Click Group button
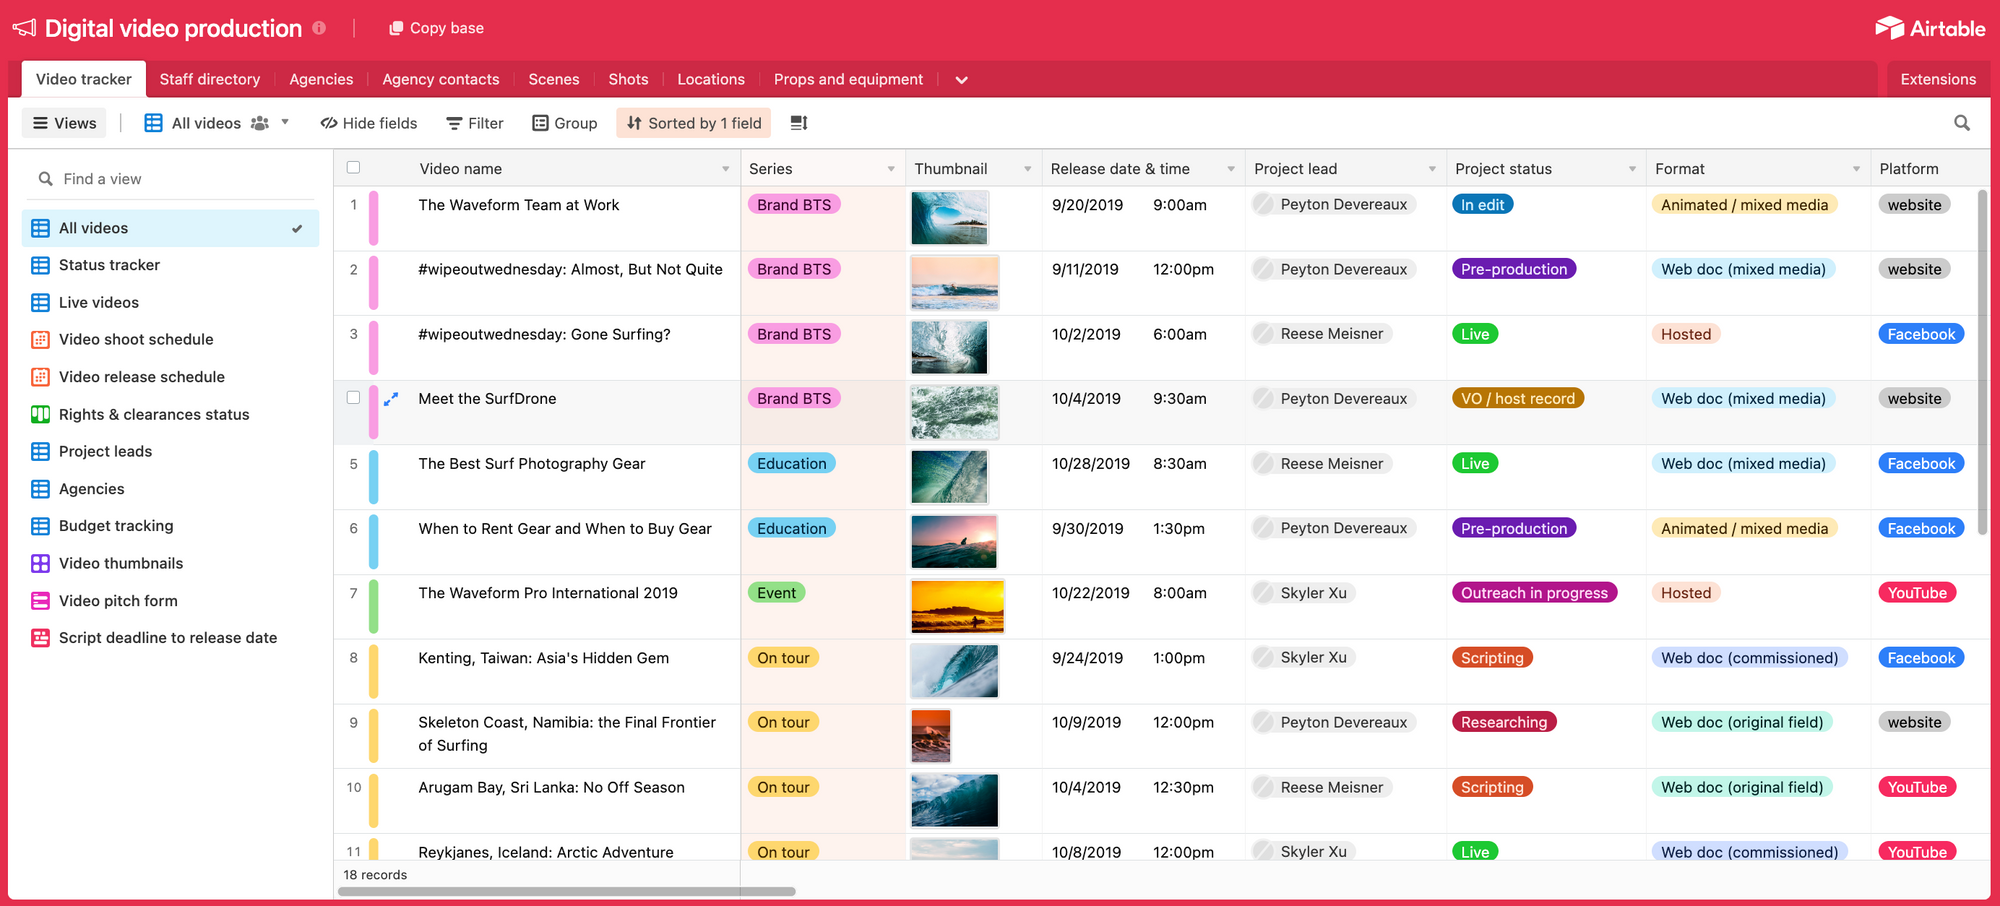This screenshot has height=906, width=2000. pos(565,123)
